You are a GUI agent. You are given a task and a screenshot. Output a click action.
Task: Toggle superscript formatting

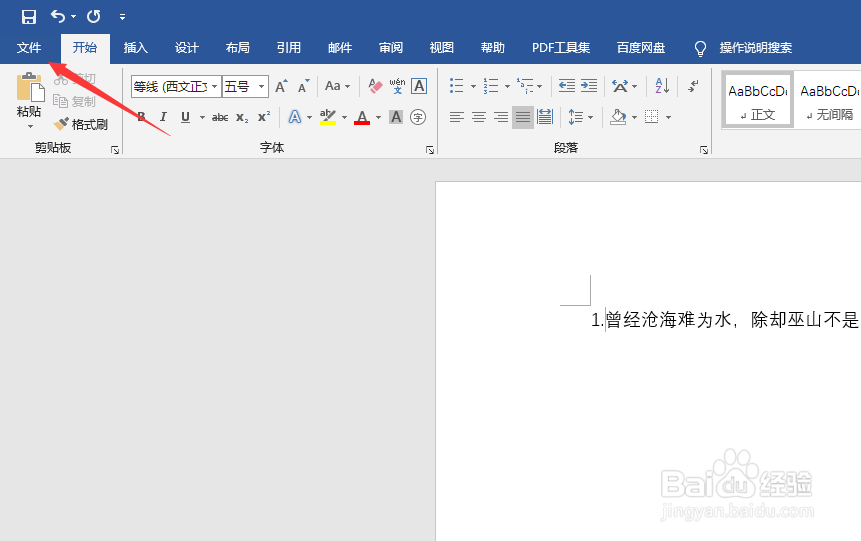[x=264, y=117]
